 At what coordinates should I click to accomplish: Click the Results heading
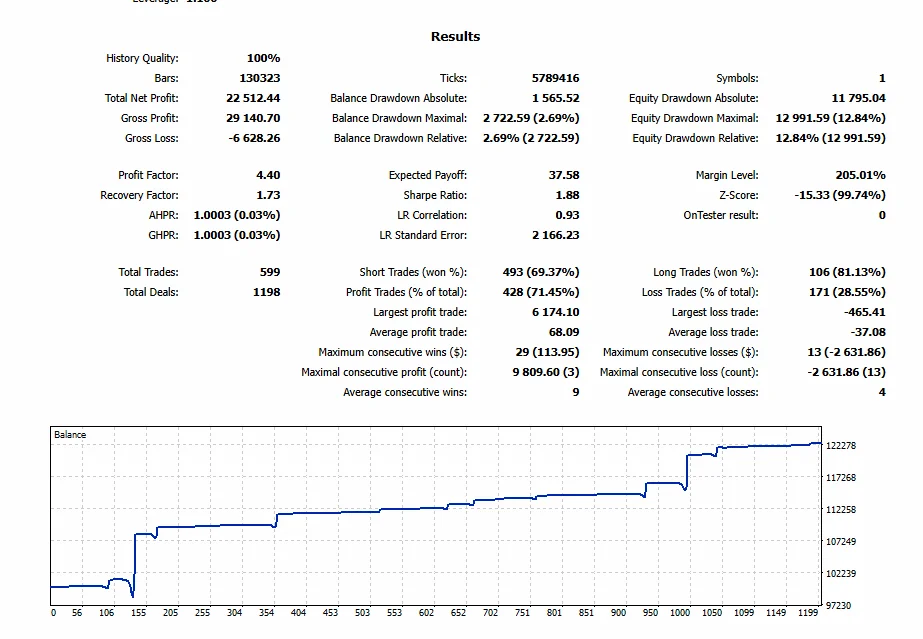tap(456, 36)
